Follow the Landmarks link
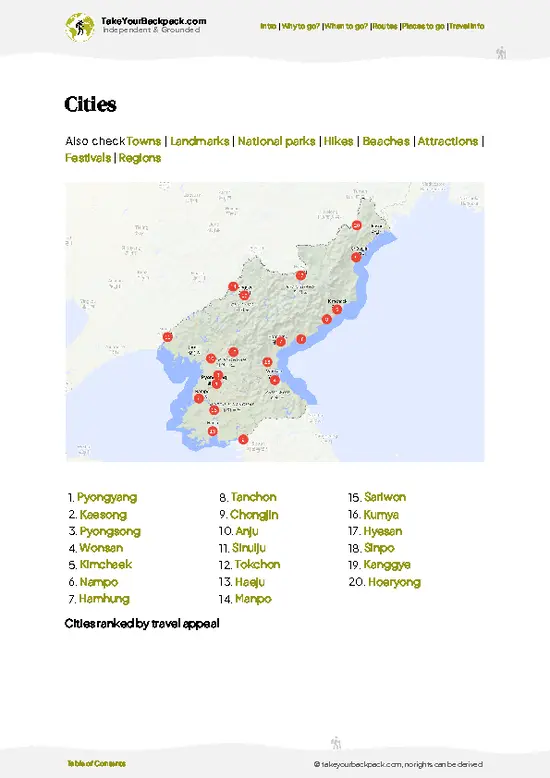The image size is (550, 778). tap(200, 141)
